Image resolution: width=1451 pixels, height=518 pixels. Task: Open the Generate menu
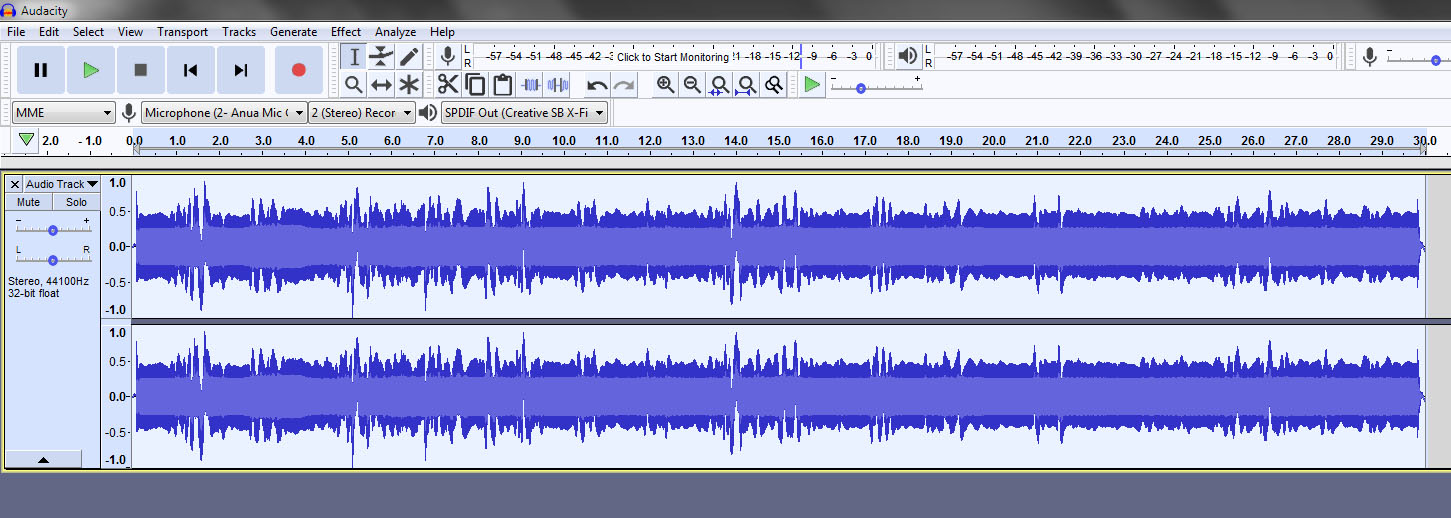tap(294, 32)
